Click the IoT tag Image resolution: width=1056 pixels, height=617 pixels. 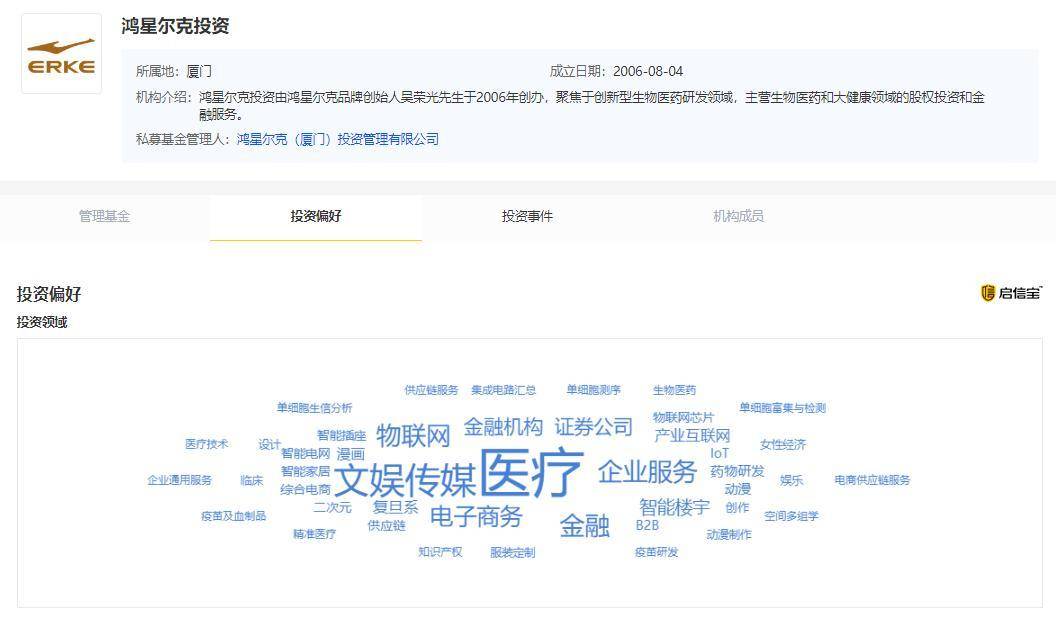click(719, 453)
